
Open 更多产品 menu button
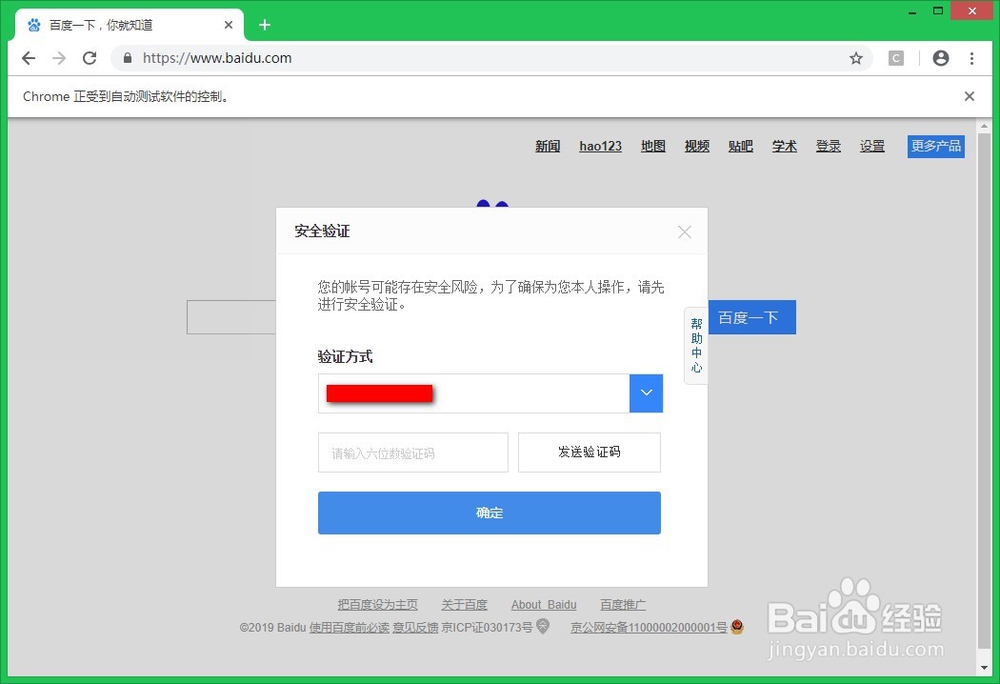(x=936, y=146)
